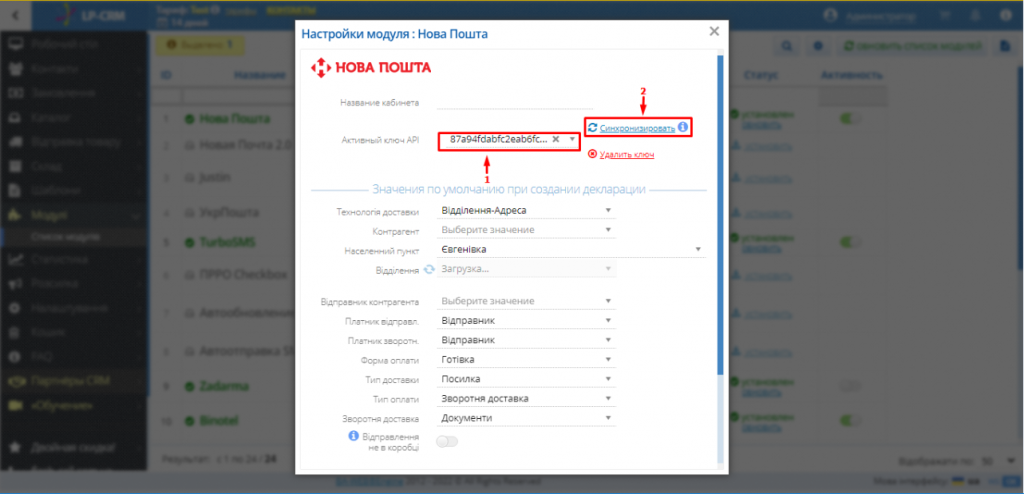Click the info icon after Синхронизировать
This screenshot has width=1024, height=494.
682,127
